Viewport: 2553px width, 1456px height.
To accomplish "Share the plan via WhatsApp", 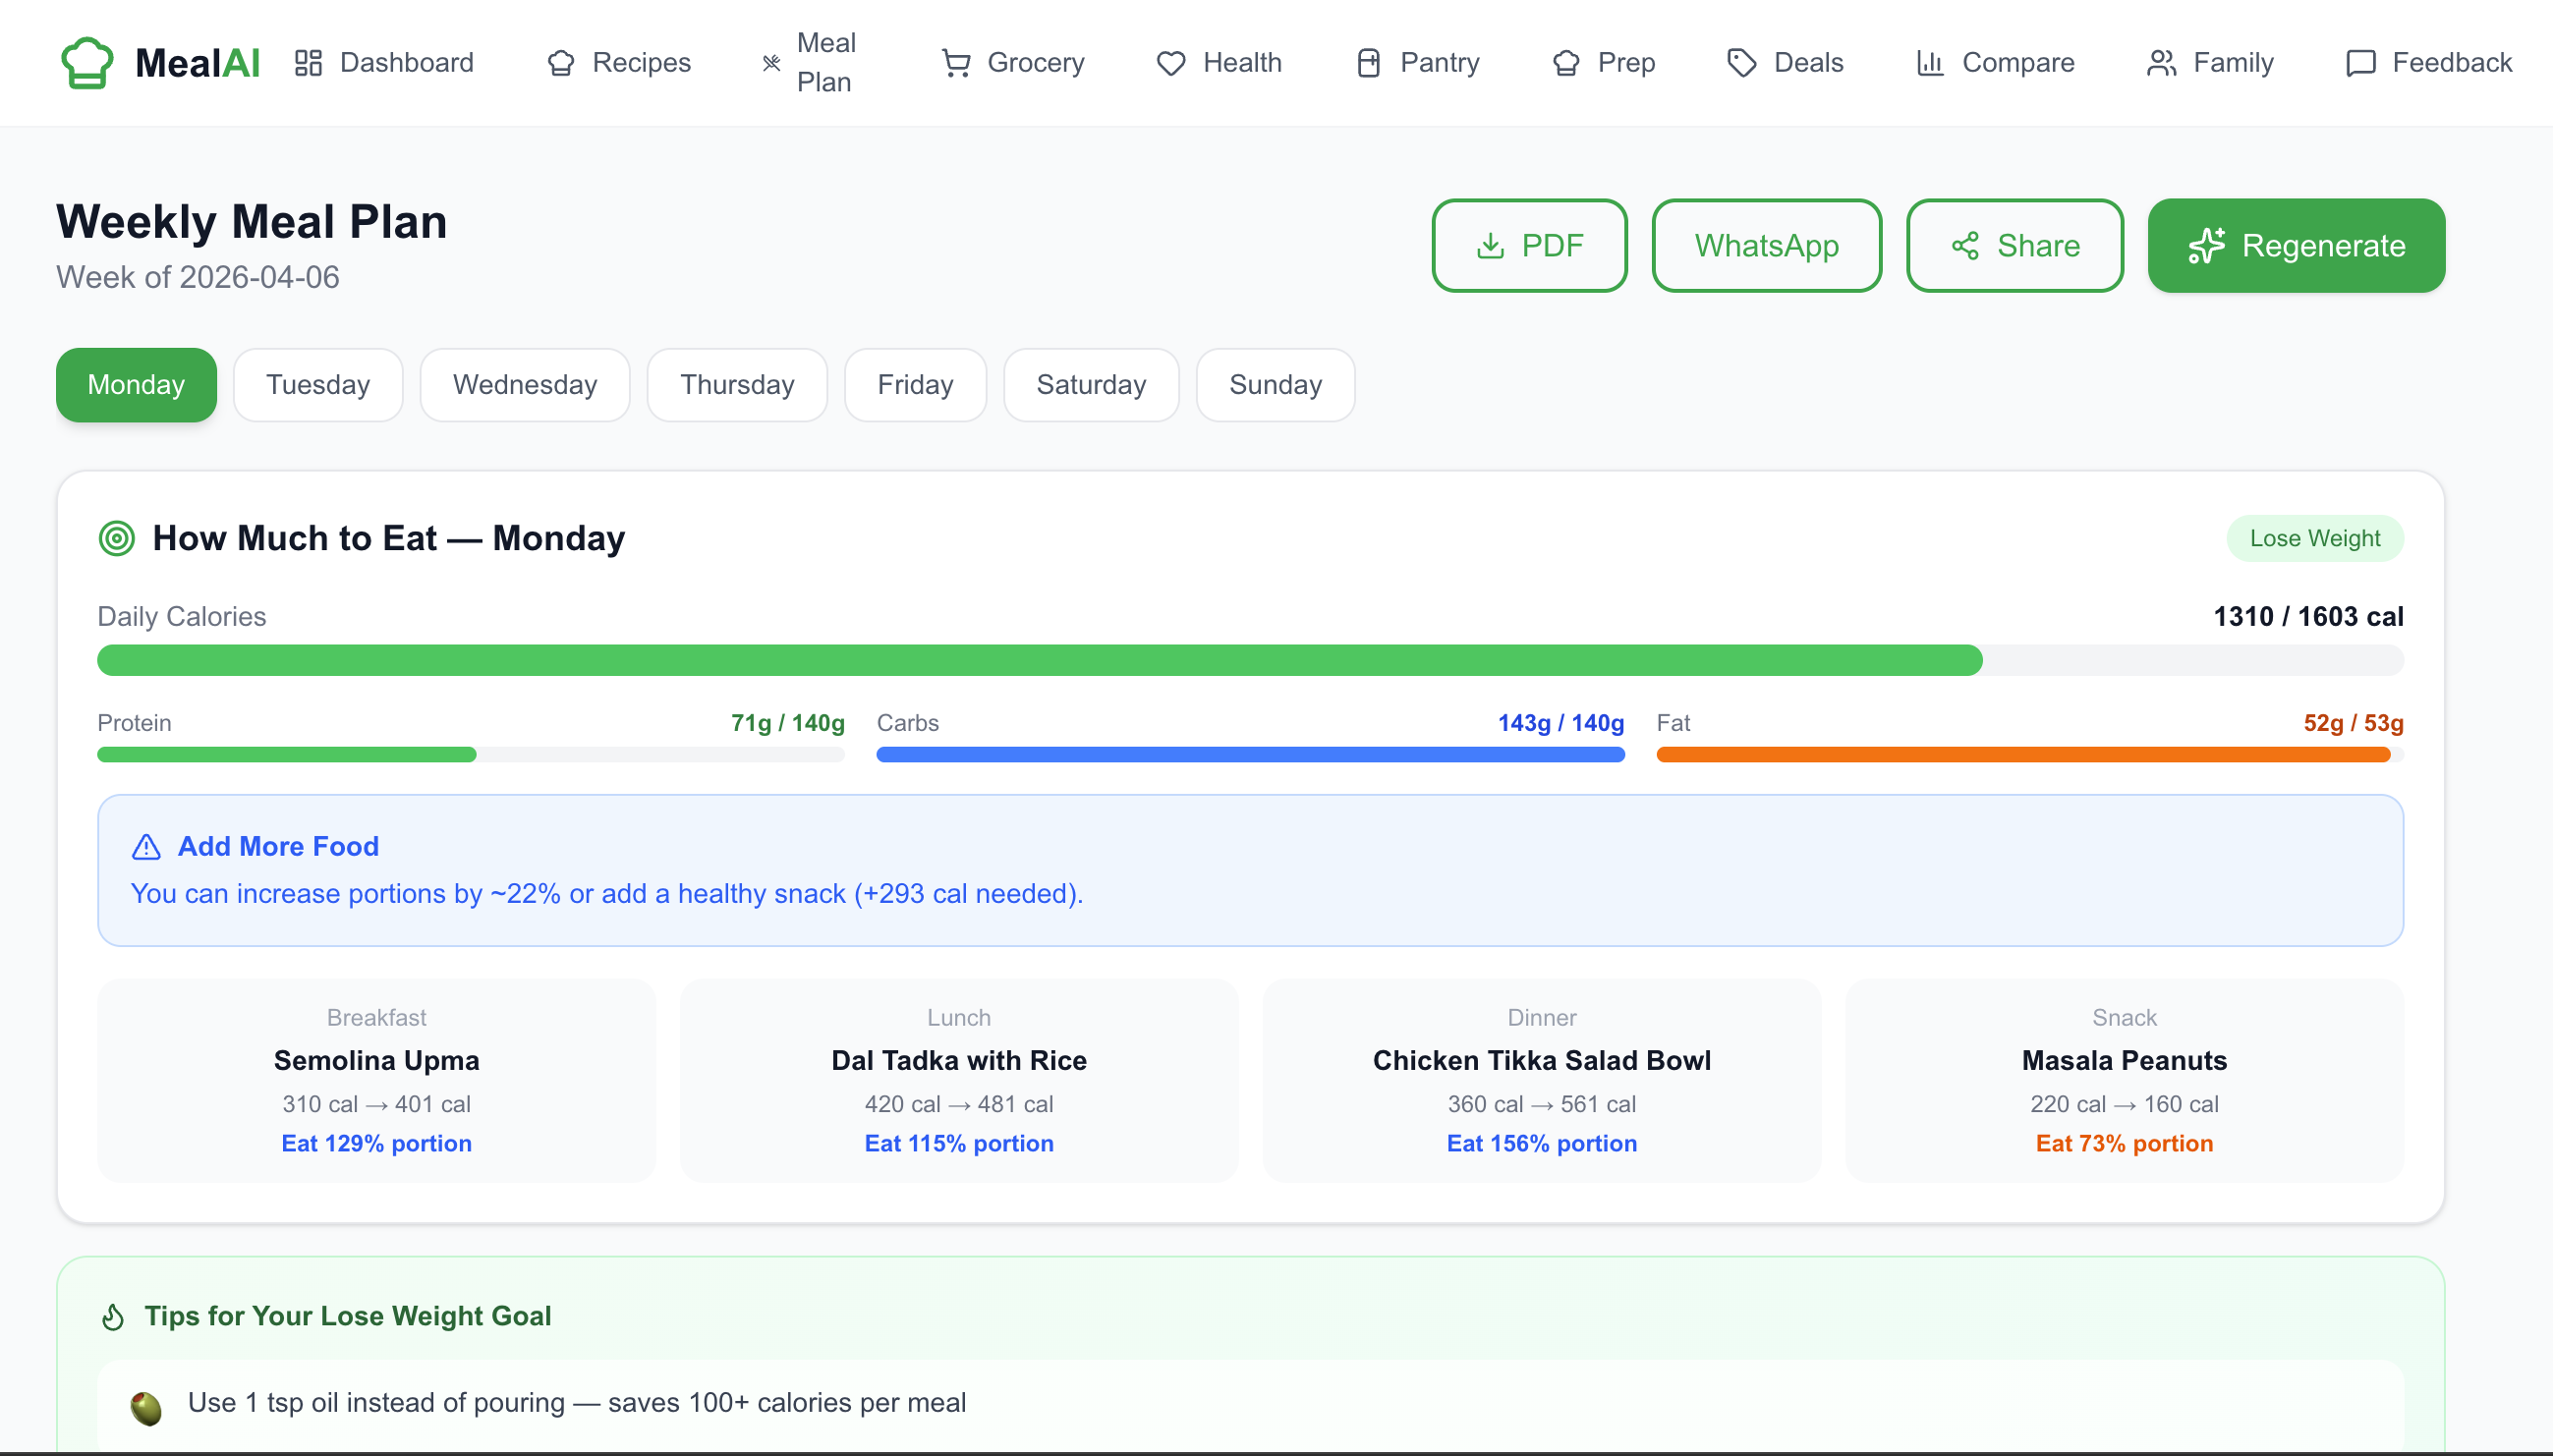I will click(x=1766, y=245).
